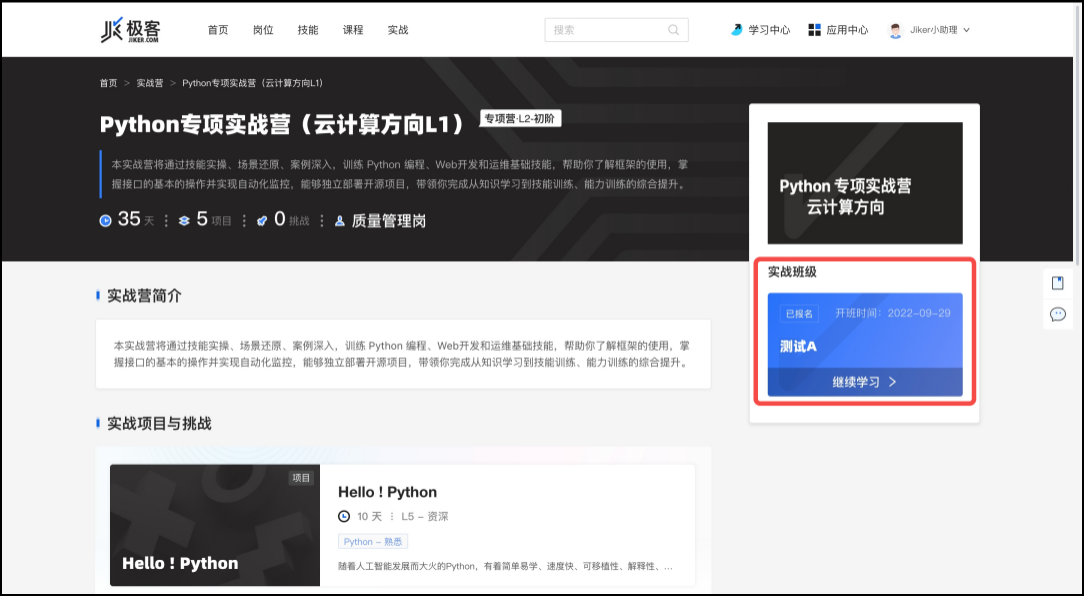Click the 应用中心 grid icon
This screenshot has height=598, width=1084.
pos(814,30)
